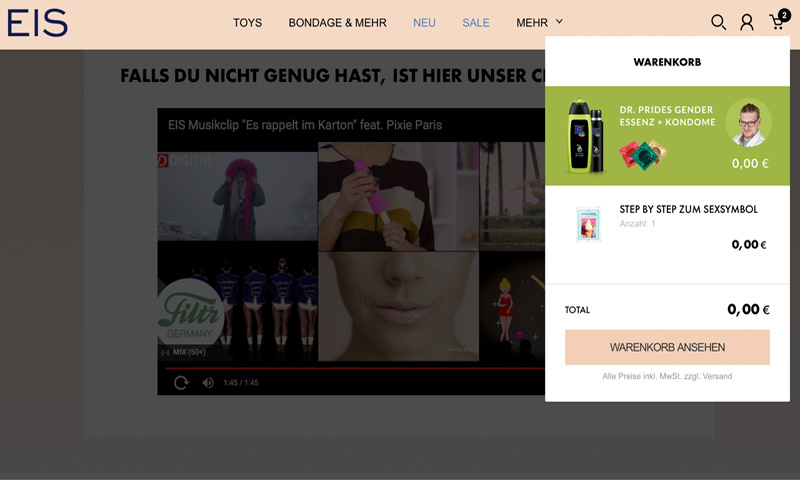This screenshot has width=800, height=480.
Task: Mute the video speaker icon
Action: (x=208, y=382)
